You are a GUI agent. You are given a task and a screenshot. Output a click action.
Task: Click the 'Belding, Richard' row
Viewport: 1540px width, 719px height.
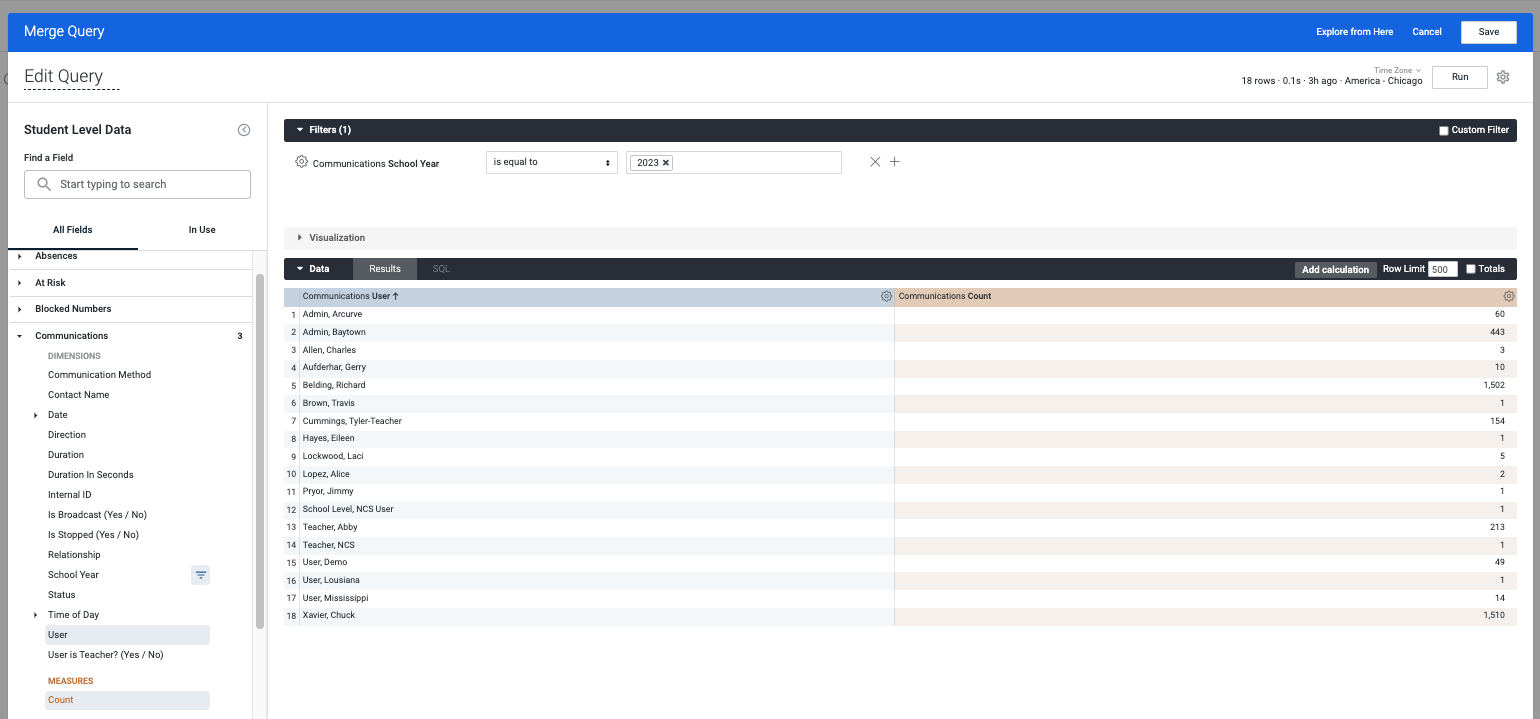[x=900, y=385]
